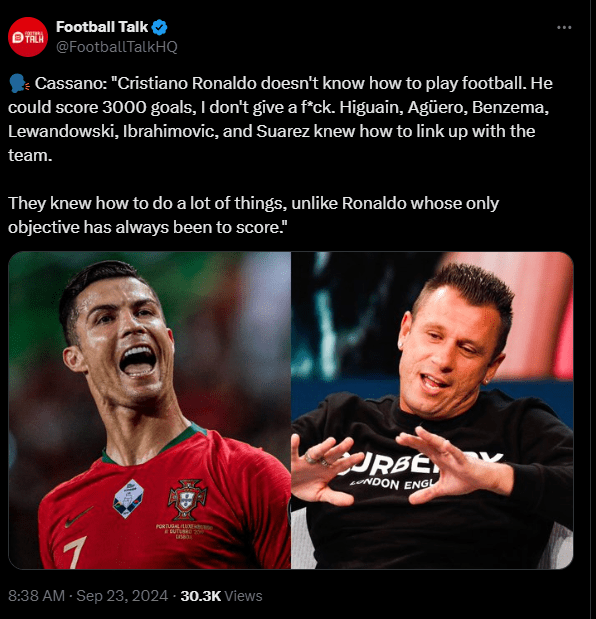The width and height of the screenshot is (596, 619).
Task: Click the diamond match badge on the jersey
Action: click(x=129, y=499)
